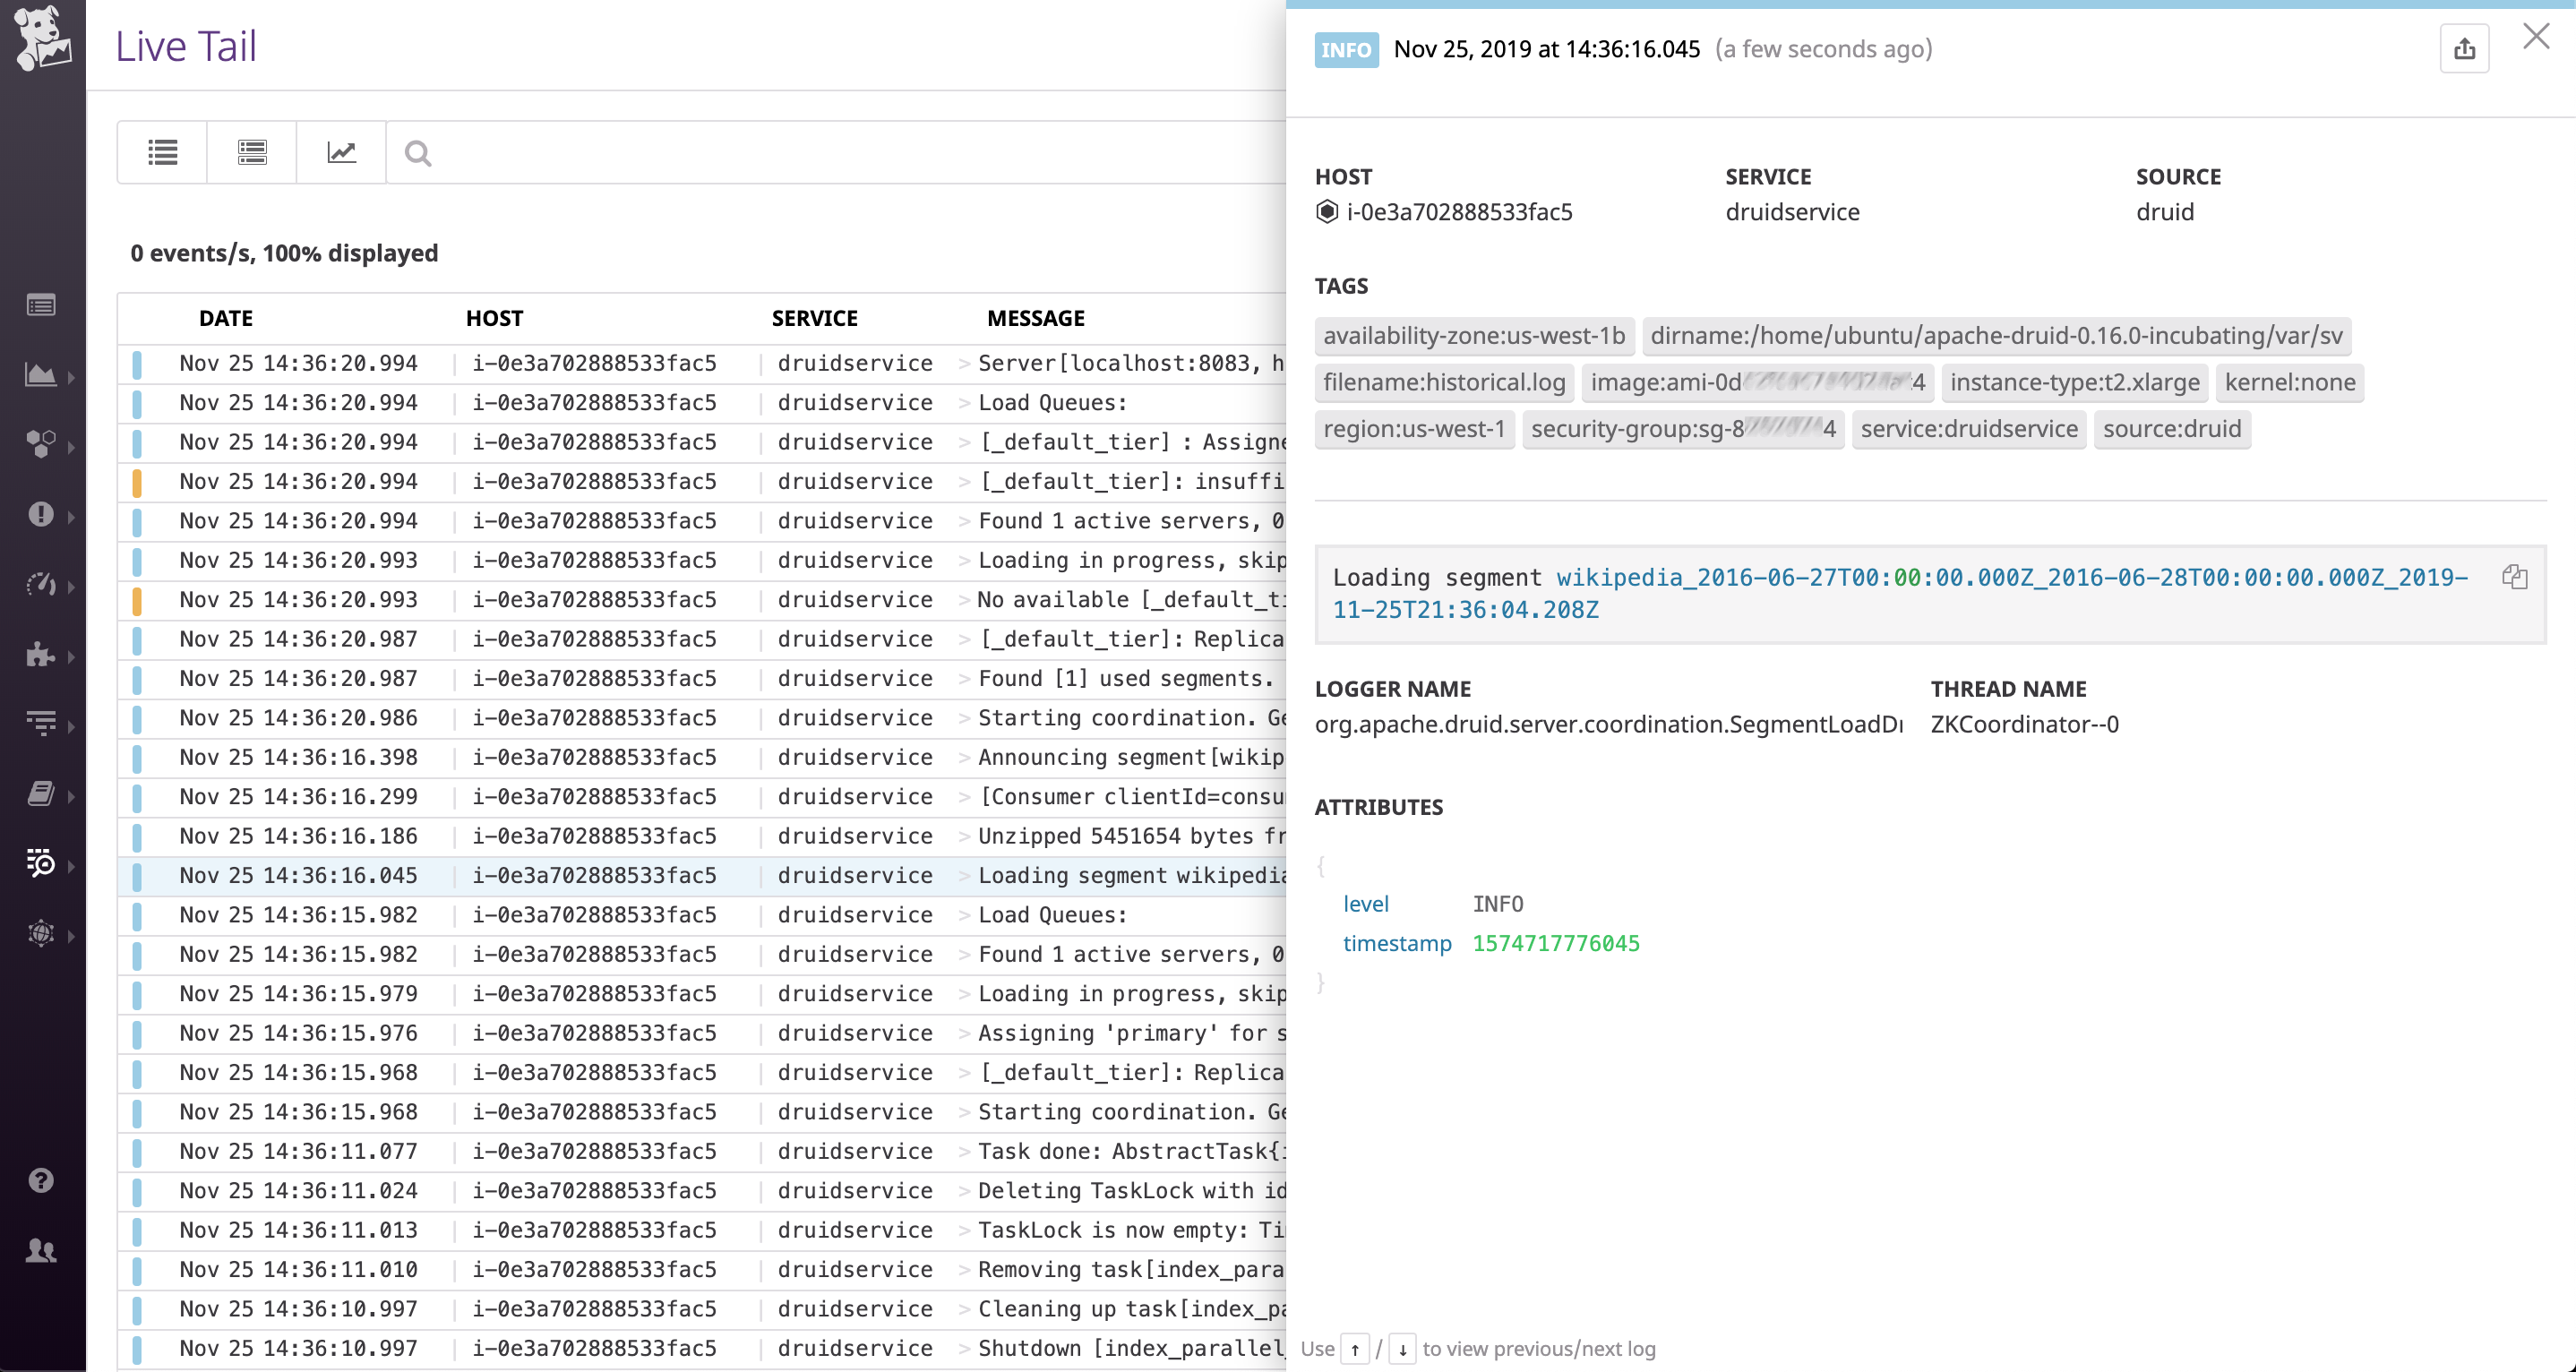Open the Integrations puzzle-piece icon
Viewport: 2576px width, 1372px height.
[40, 656]
